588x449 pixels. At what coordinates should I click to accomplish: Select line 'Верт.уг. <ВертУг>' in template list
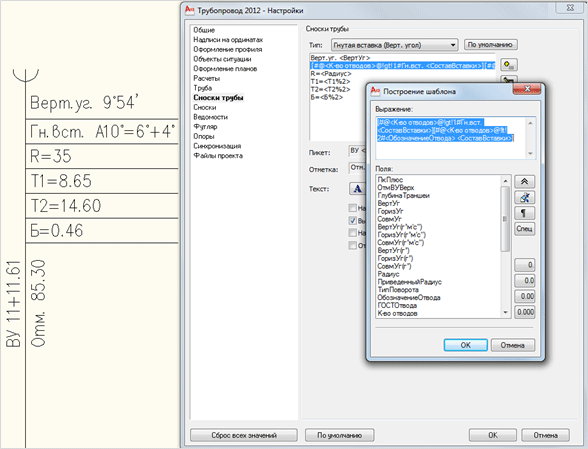pos(340,58)
